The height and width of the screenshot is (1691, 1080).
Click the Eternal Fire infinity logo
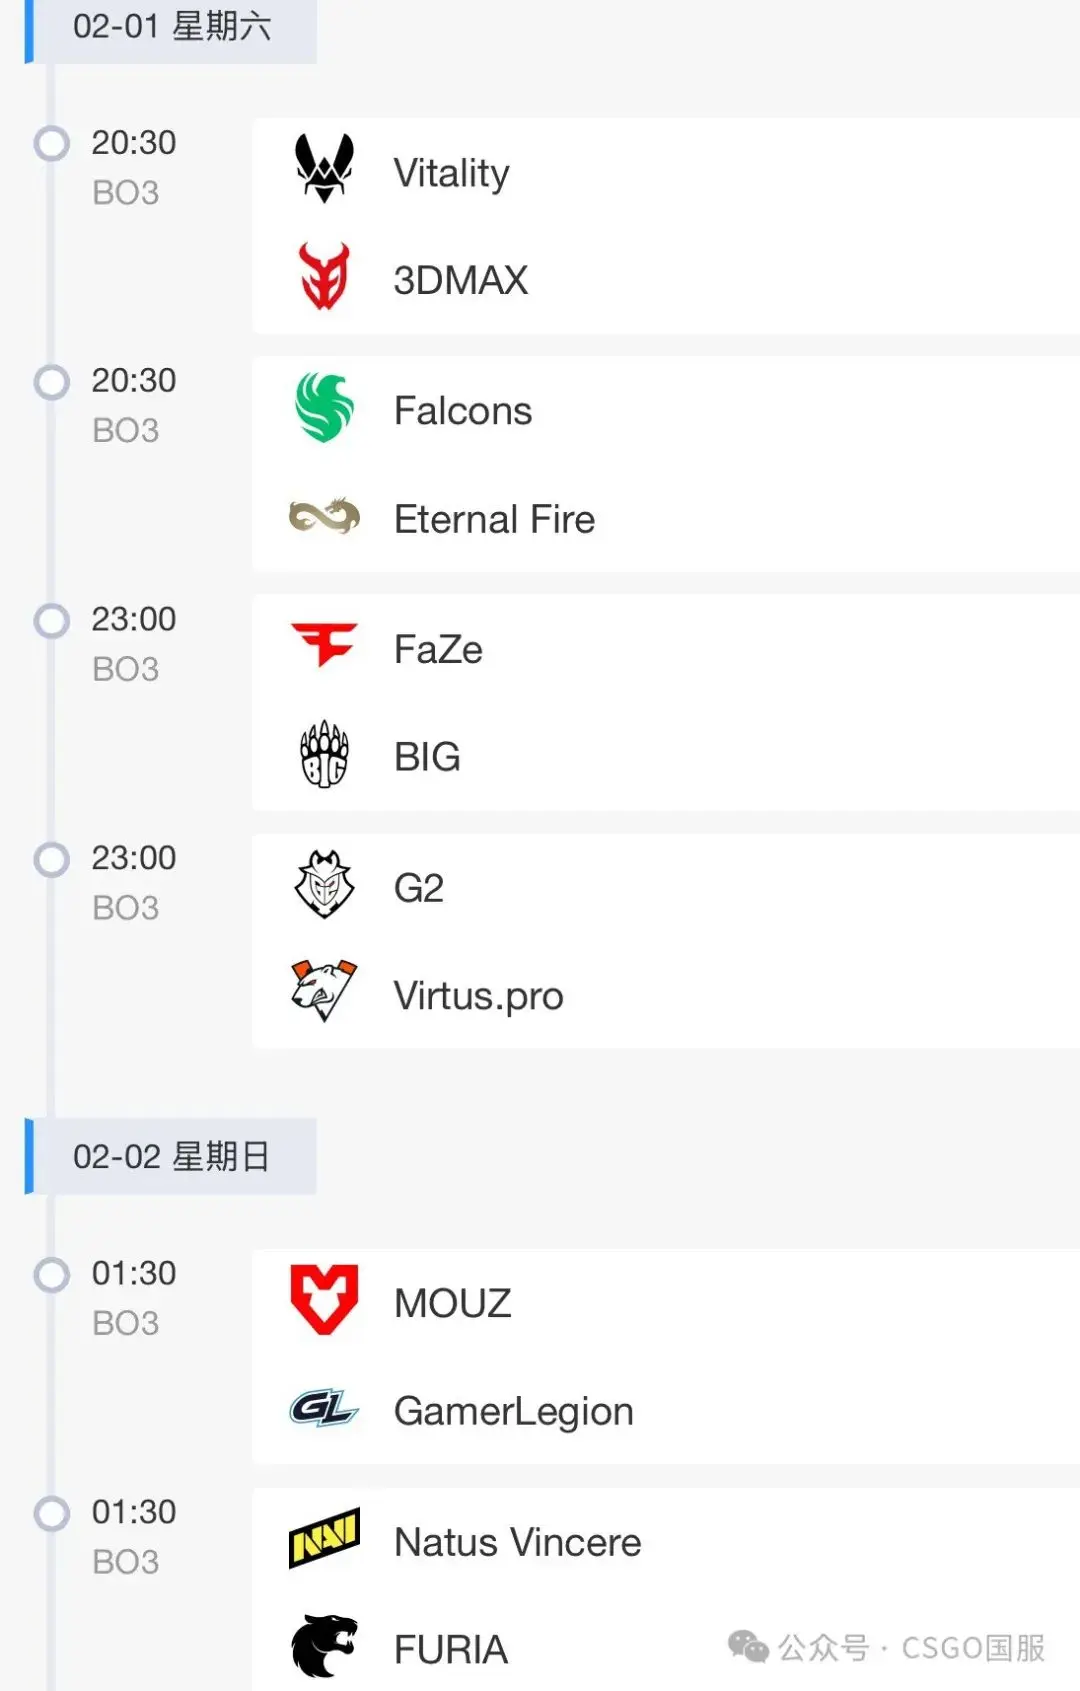(324, 516)
